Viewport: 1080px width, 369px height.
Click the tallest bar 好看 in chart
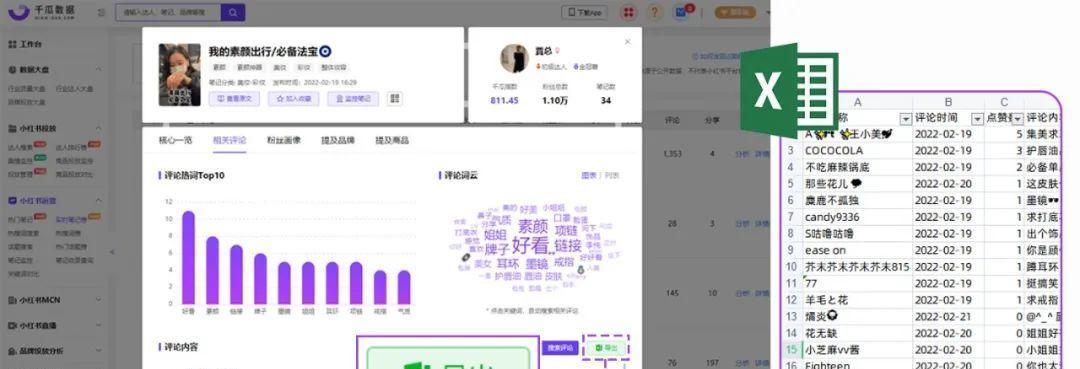tap(188, 258)
